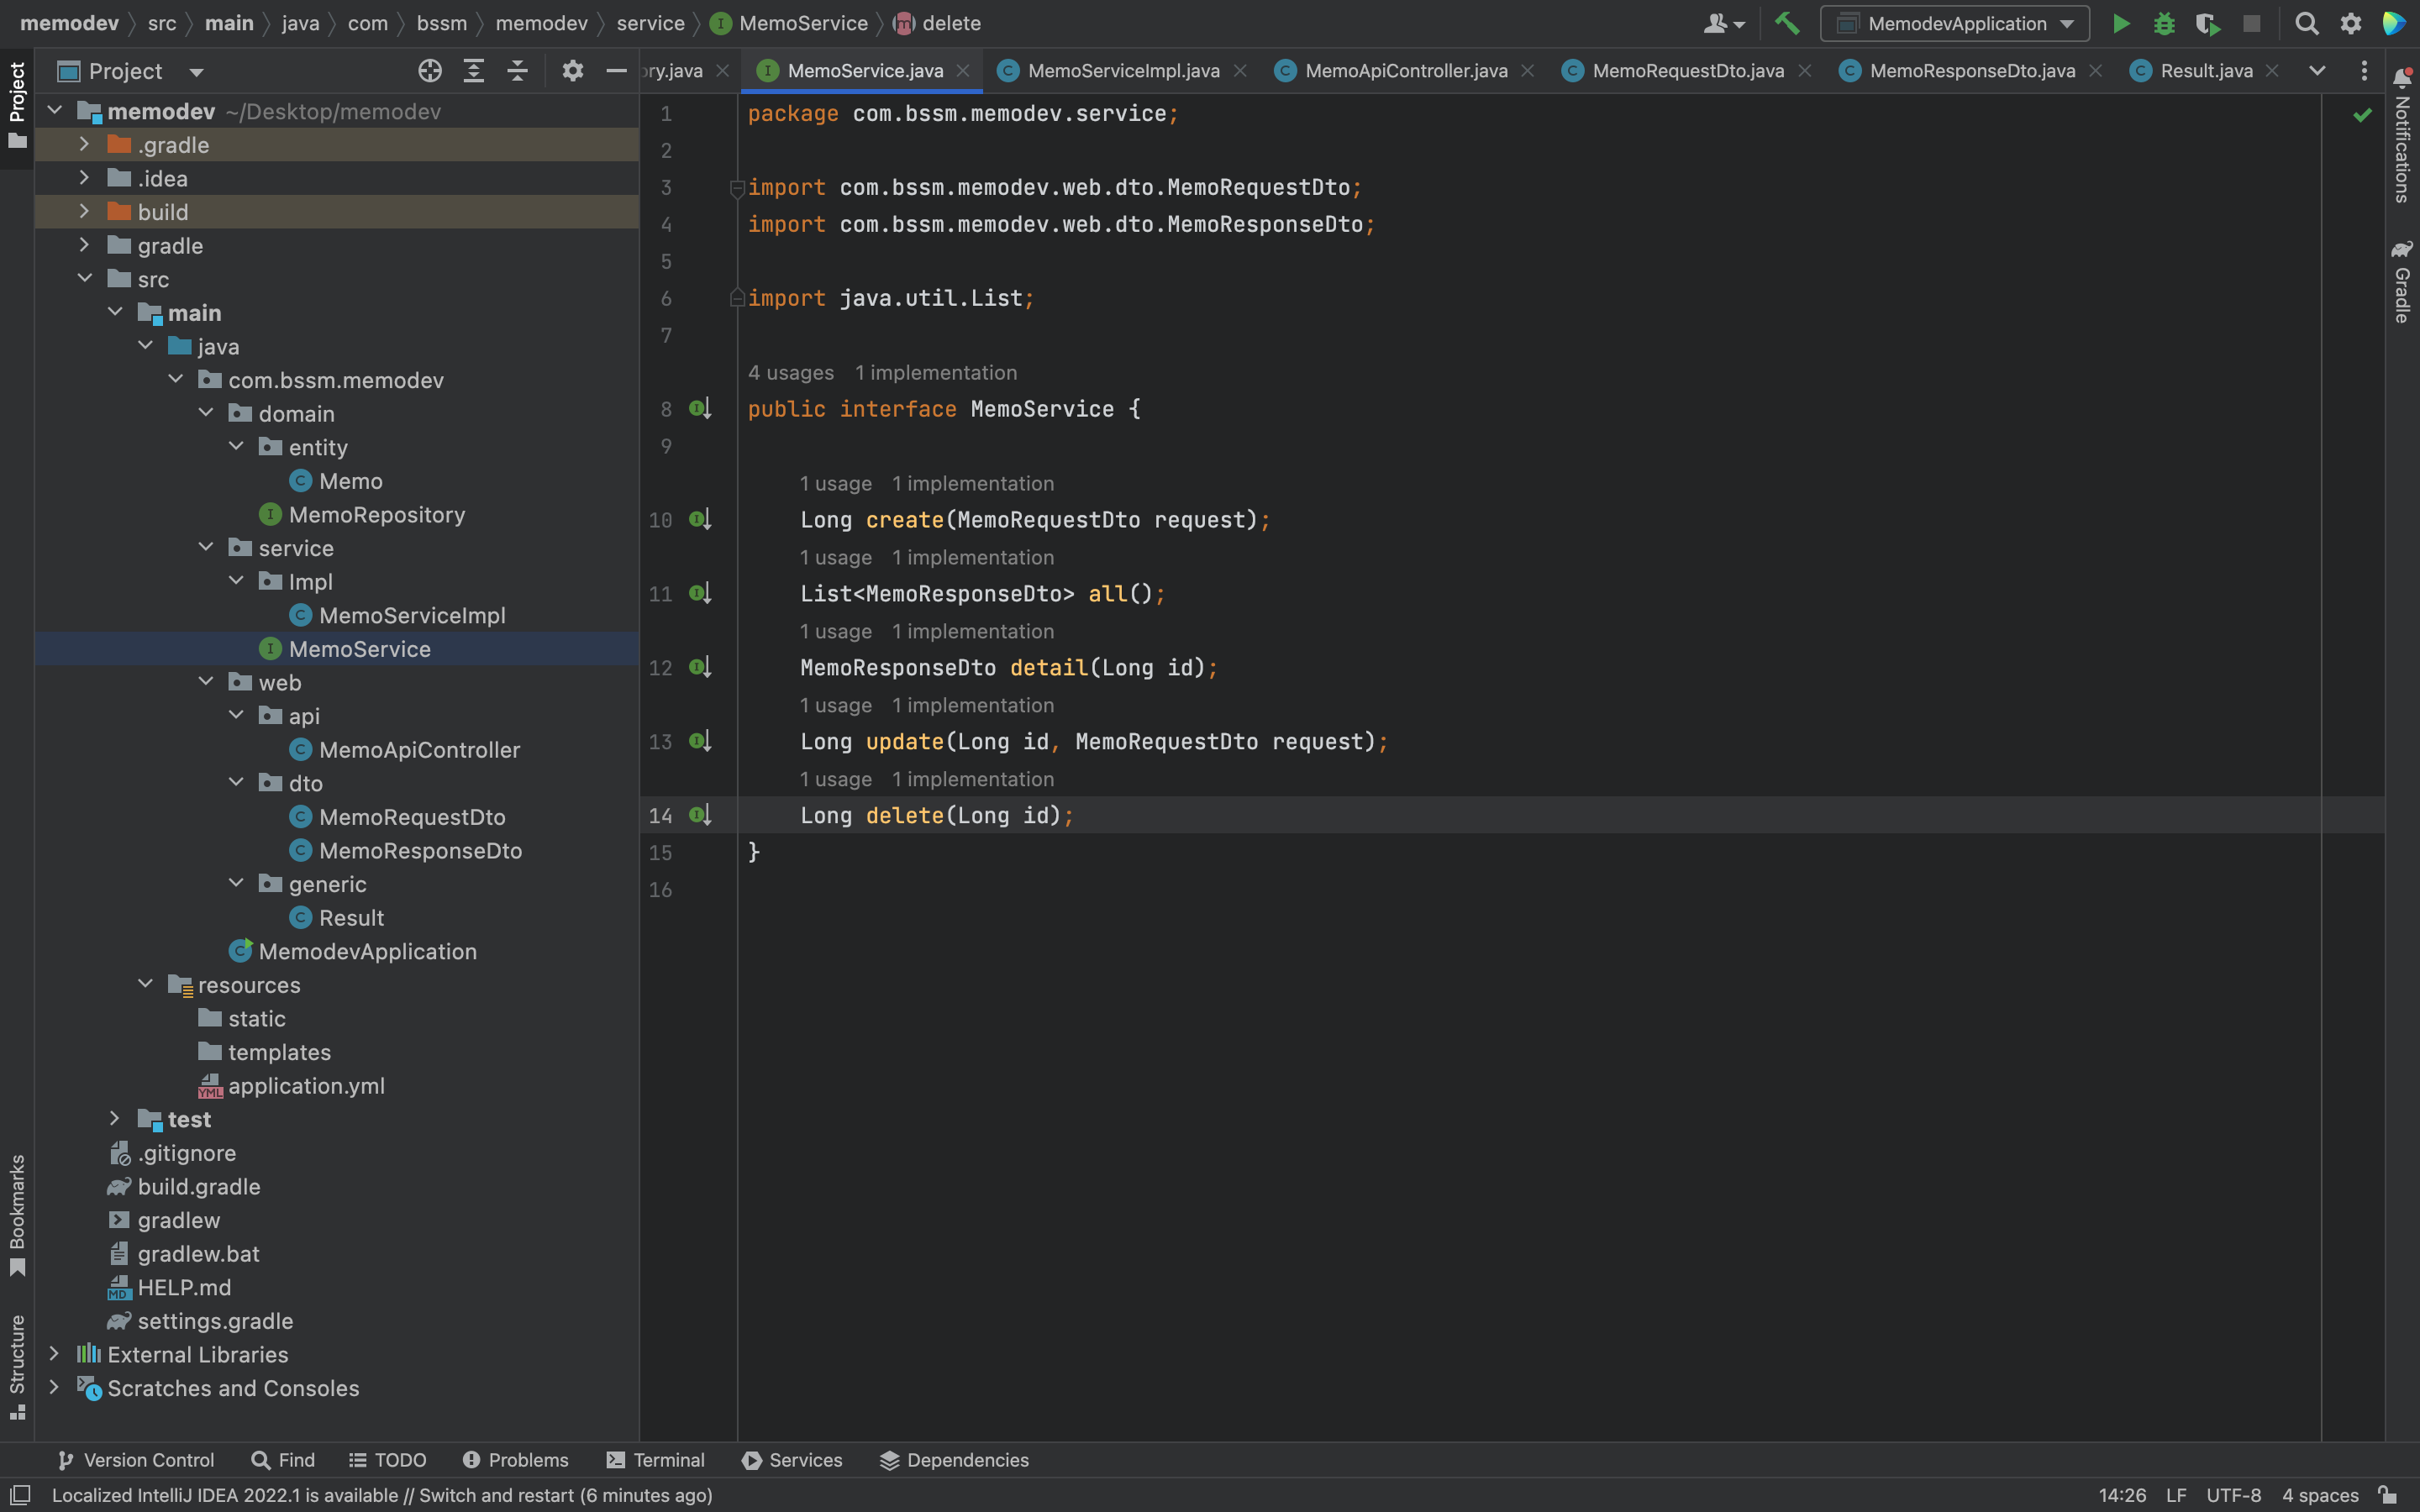Image resolution: width=2420 pixels, height=1512 pixels.
Task: Toggle read-only lock icon in status bar
Action: coord(2388,1495)
